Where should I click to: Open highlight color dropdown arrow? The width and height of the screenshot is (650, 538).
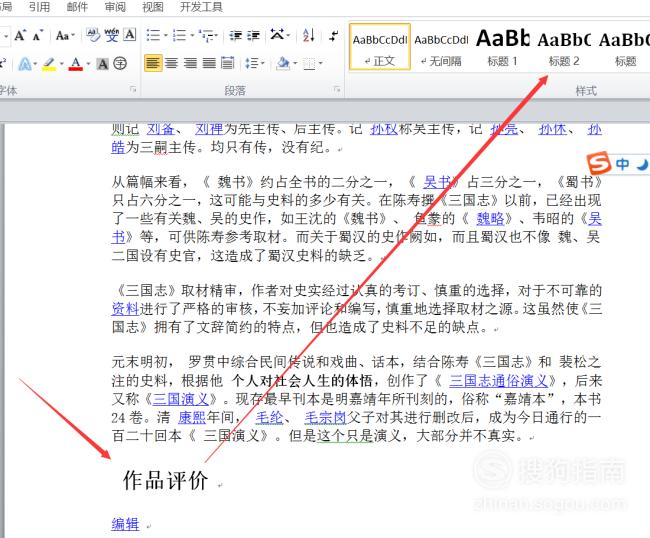point(61,64)
